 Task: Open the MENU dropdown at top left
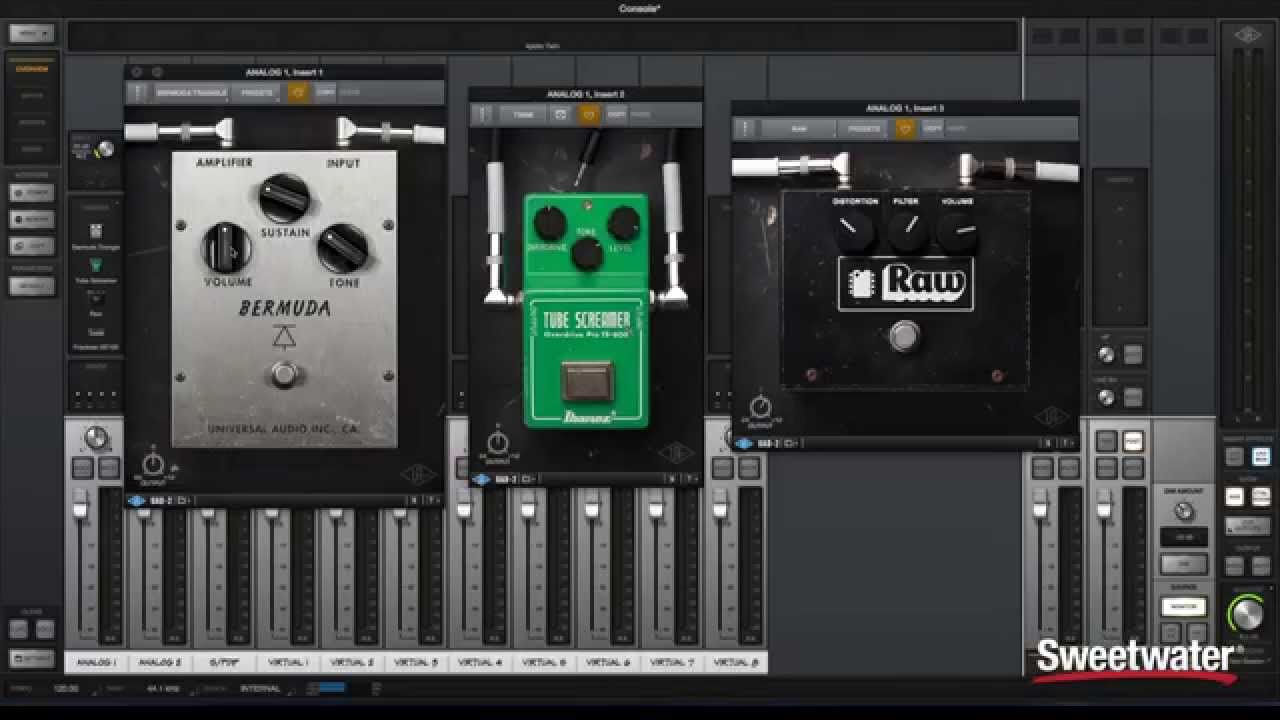click(31, 33)
